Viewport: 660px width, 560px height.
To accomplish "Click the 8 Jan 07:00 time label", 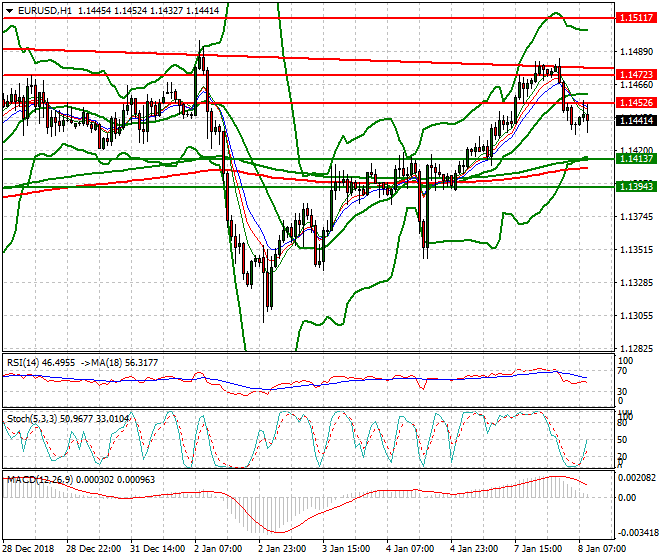I will pyautogui.click(x=602, y=549).
